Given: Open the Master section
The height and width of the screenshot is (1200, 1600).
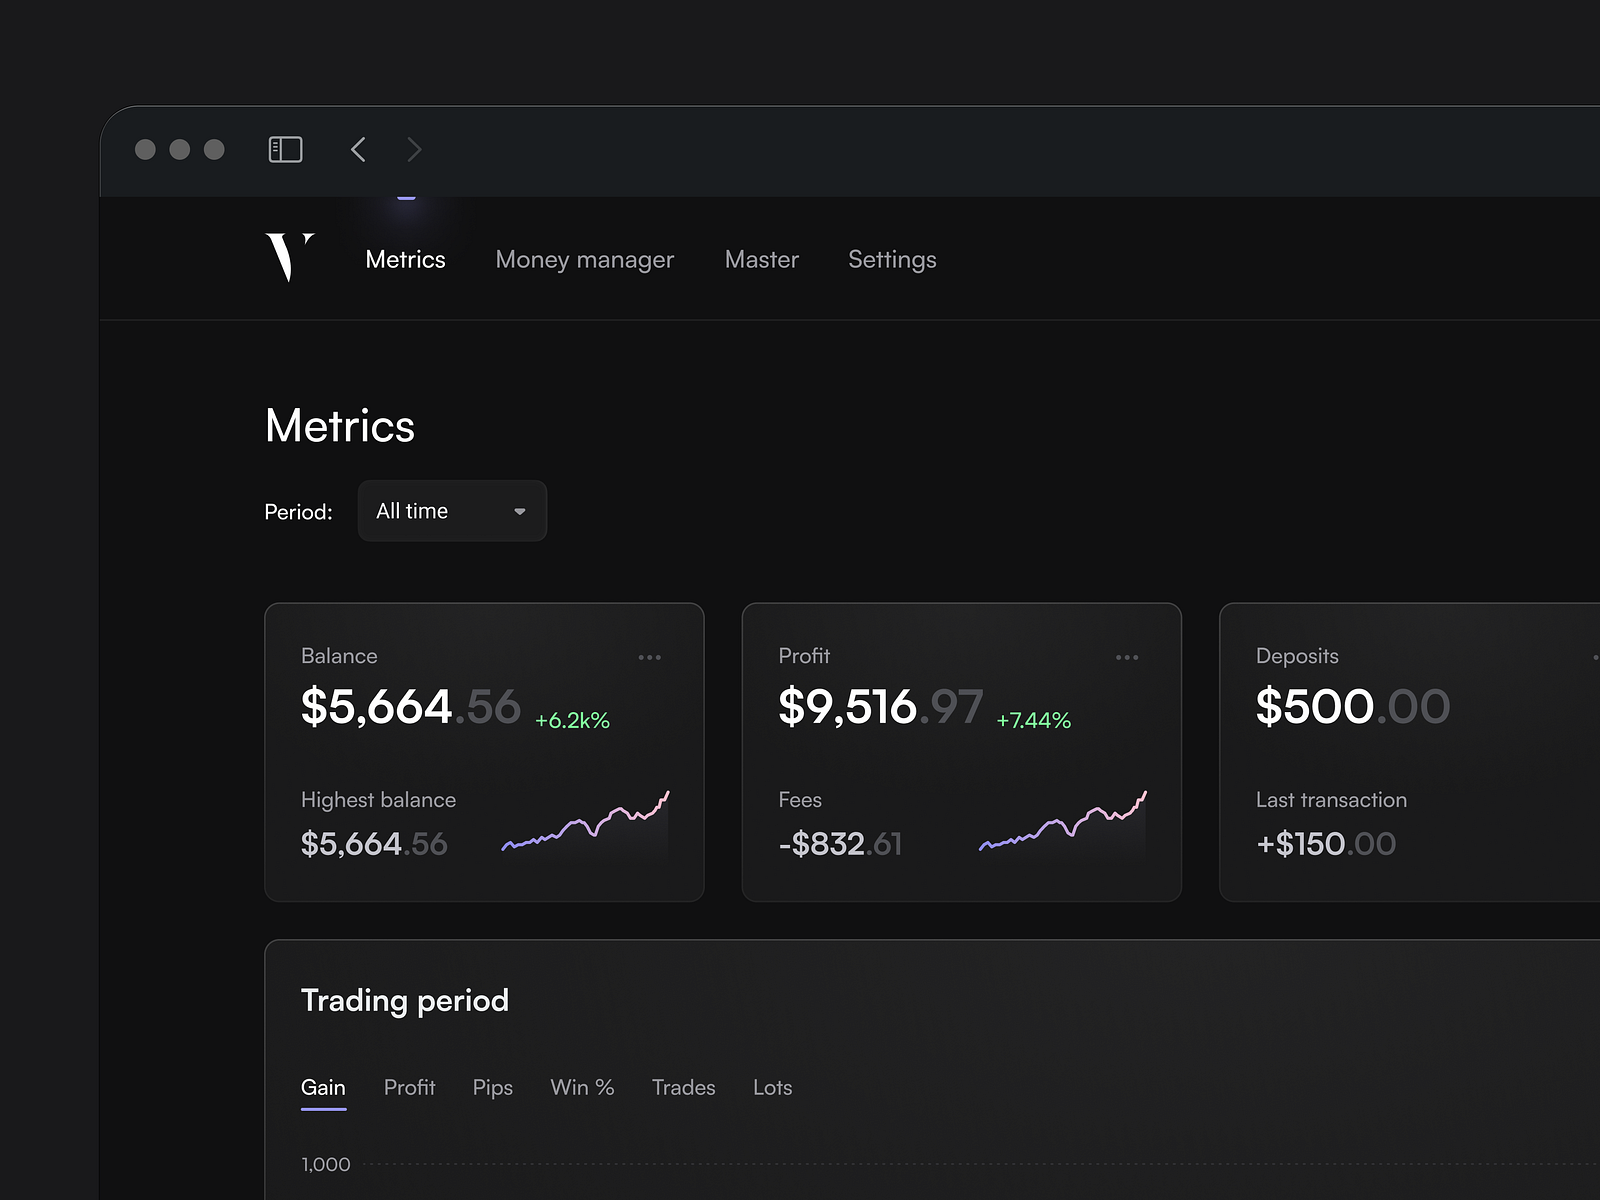Looking at the screenshot, I should [x=761, y=259].
